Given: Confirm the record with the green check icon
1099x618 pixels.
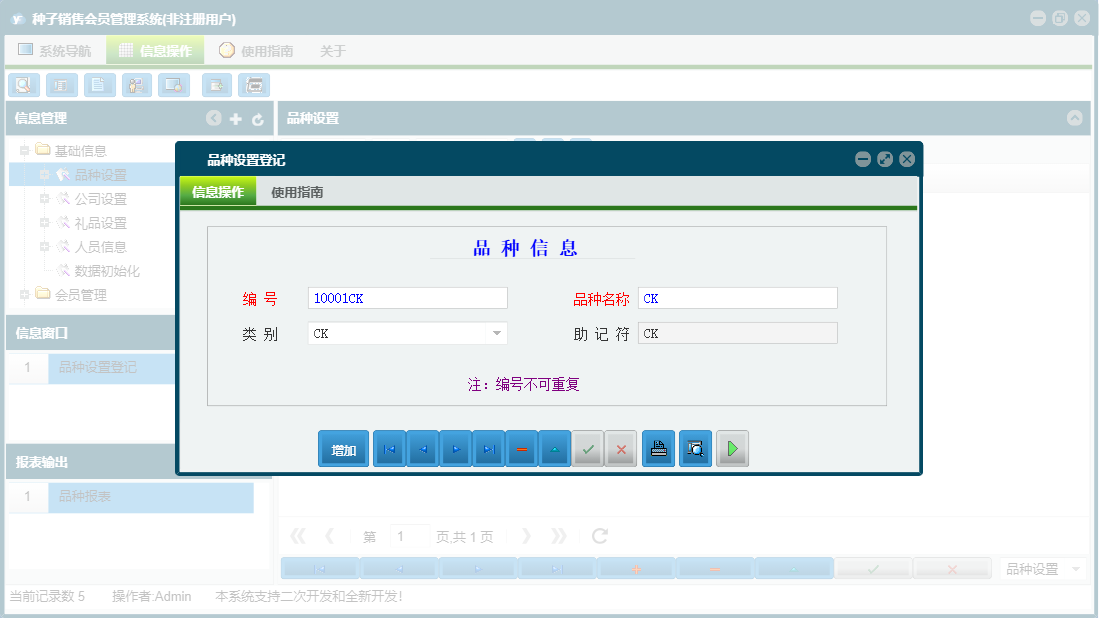Looking at the screenshot, I should (588, 448).
